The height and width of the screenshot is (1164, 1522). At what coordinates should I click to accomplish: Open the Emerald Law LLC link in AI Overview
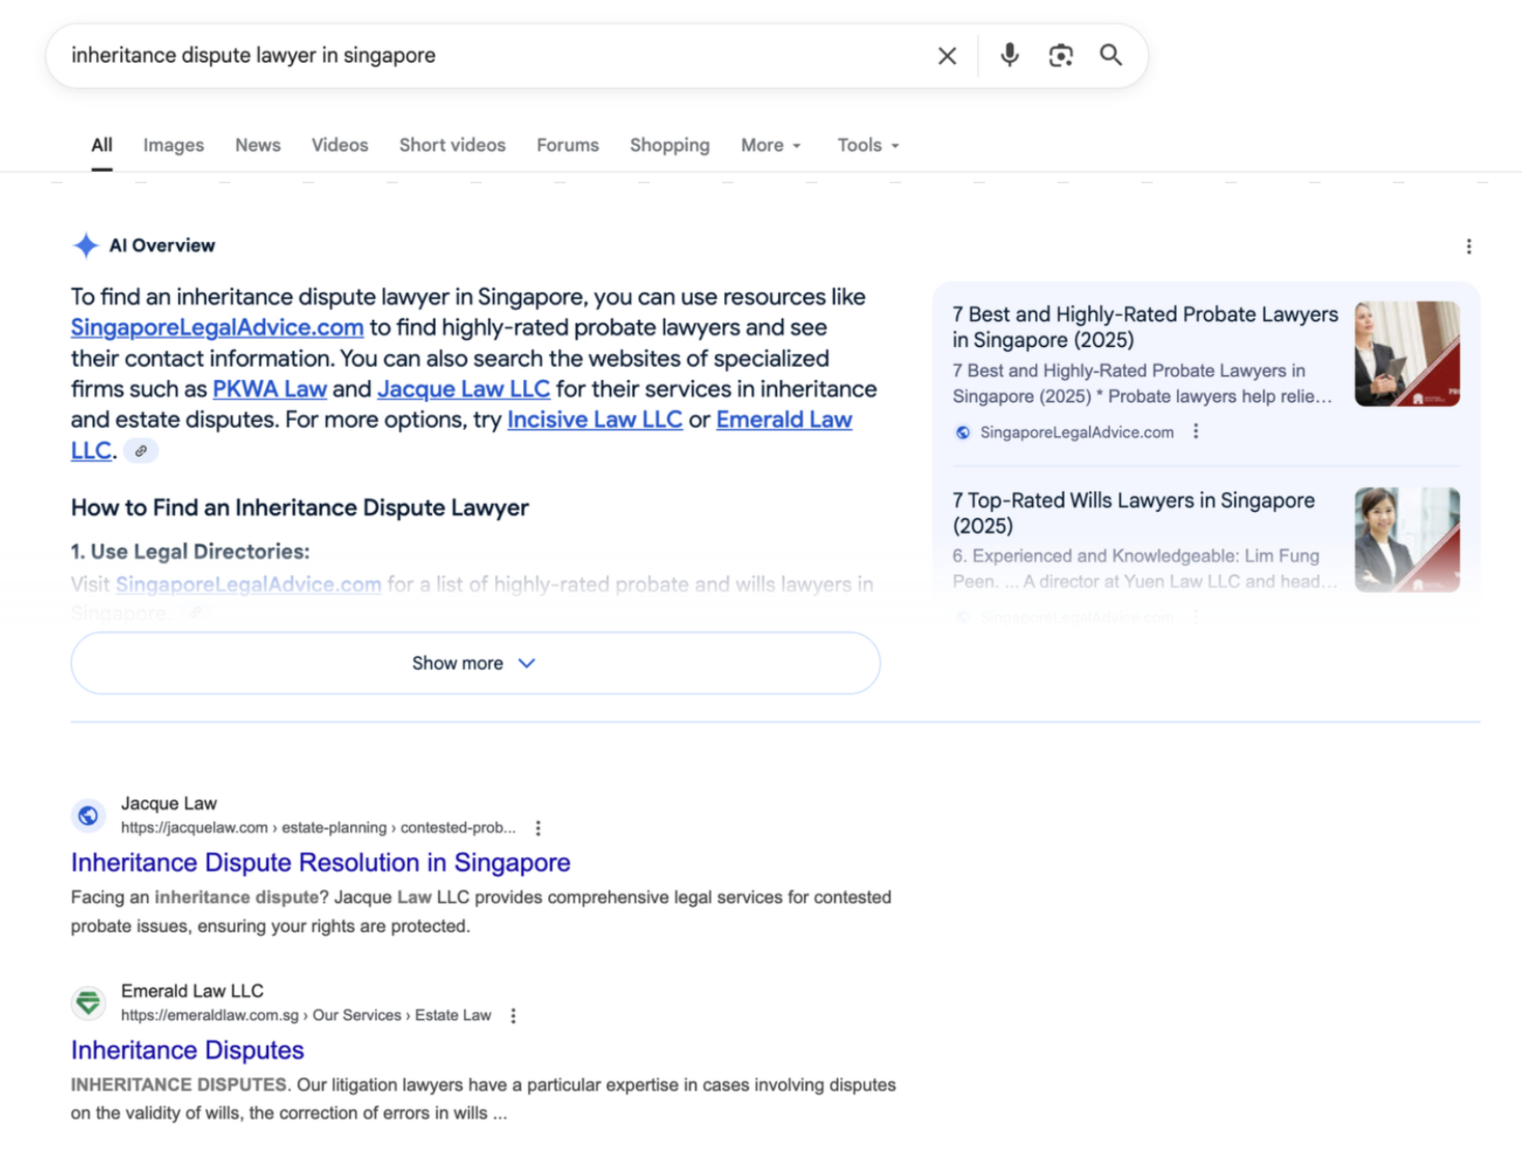(784, 420)
